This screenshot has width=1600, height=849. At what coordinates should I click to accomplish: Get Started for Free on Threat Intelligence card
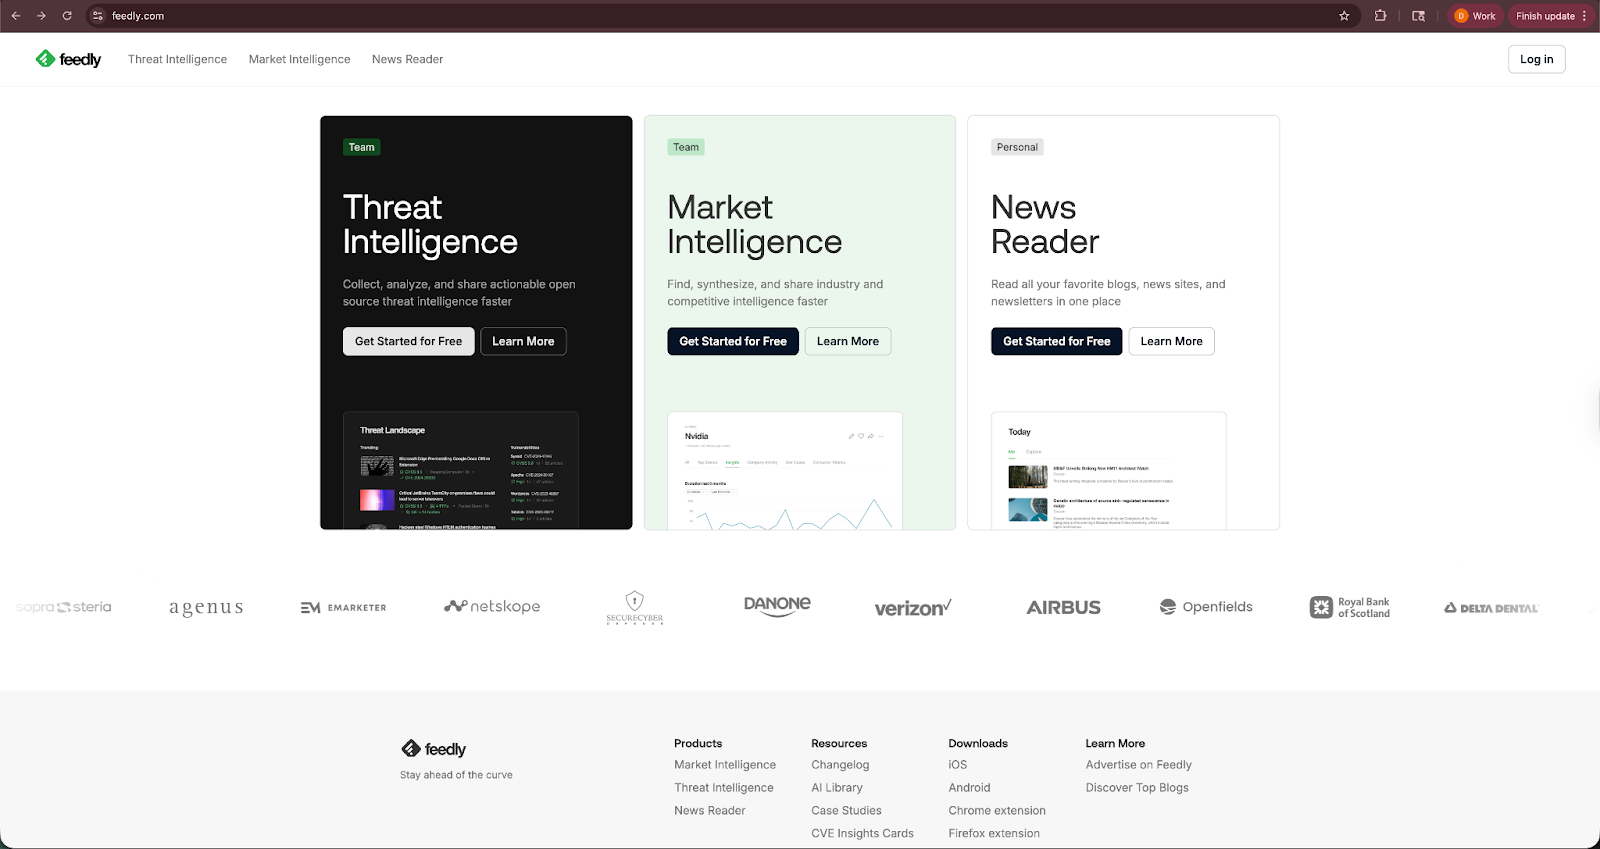point(408,341)
